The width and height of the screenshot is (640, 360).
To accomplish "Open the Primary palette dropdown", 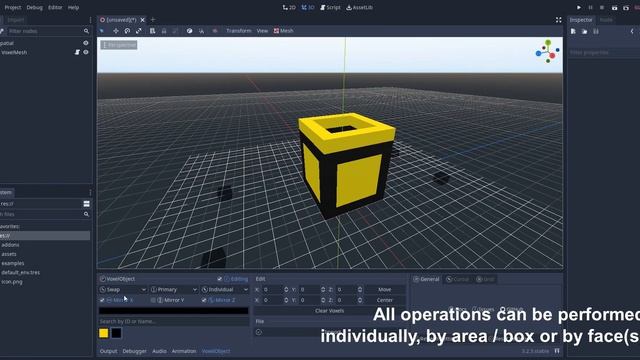I will click(x=174, y=289).
